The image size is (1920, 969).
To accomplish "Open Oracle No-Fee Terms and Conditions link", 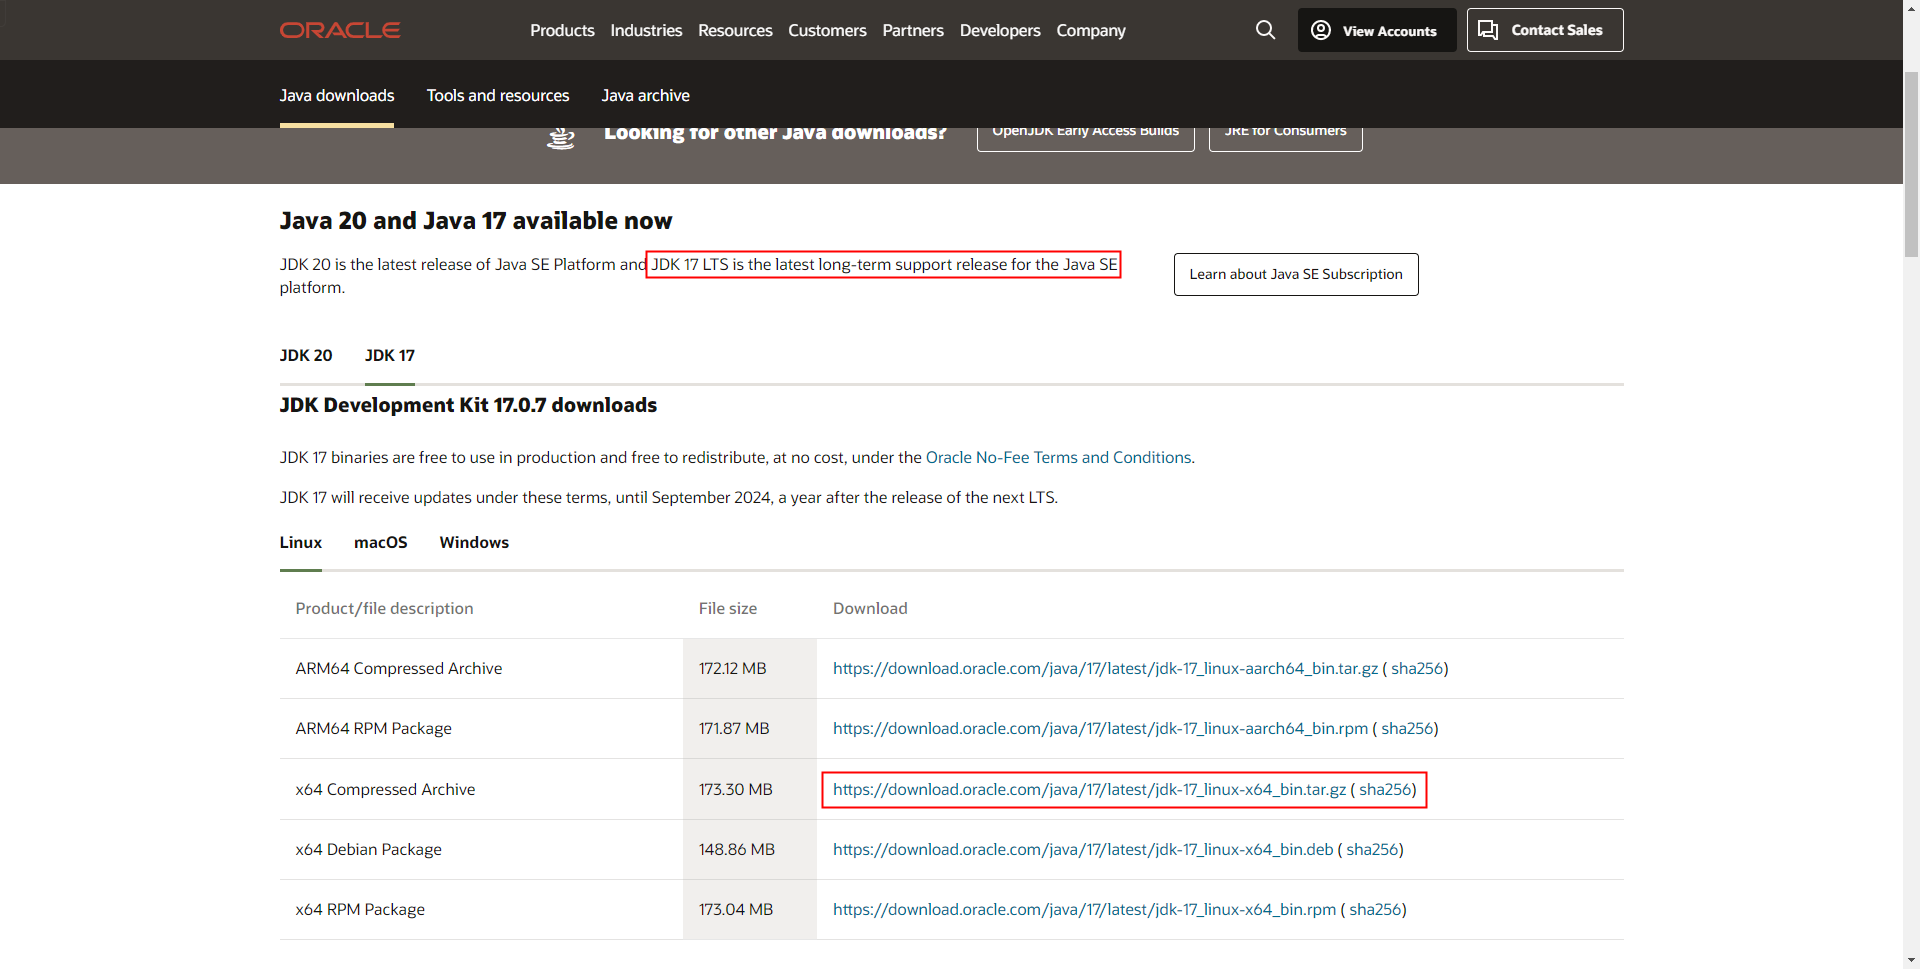I will [x=1058, y=457].
